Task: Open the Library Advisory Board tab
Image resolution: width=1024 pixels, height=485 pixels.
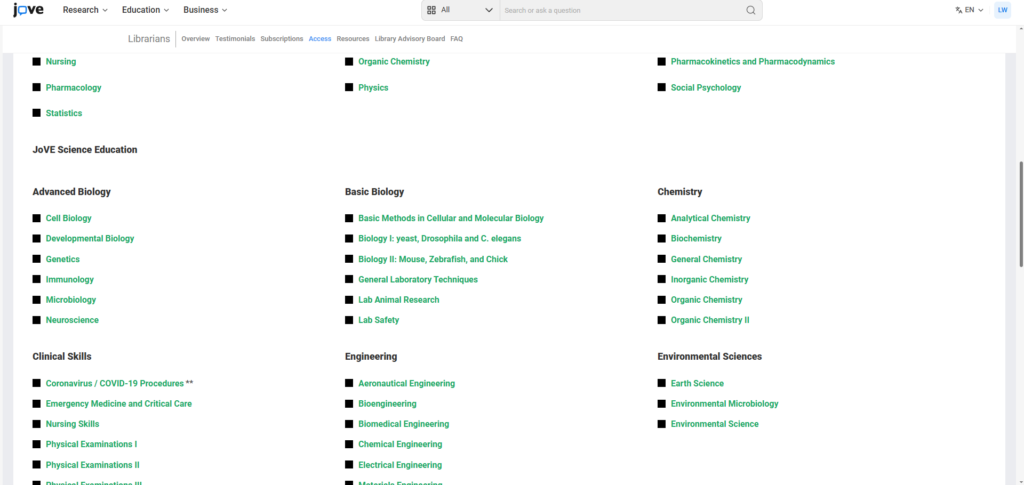Action: coord(409,38)
